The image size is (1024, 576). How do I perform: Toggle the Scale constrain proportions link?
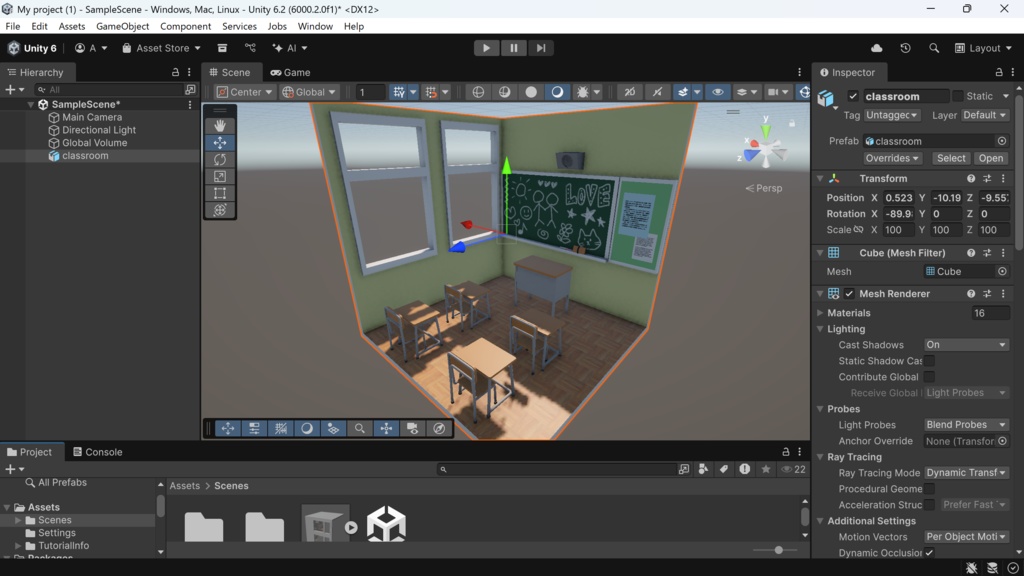(859, 229)
